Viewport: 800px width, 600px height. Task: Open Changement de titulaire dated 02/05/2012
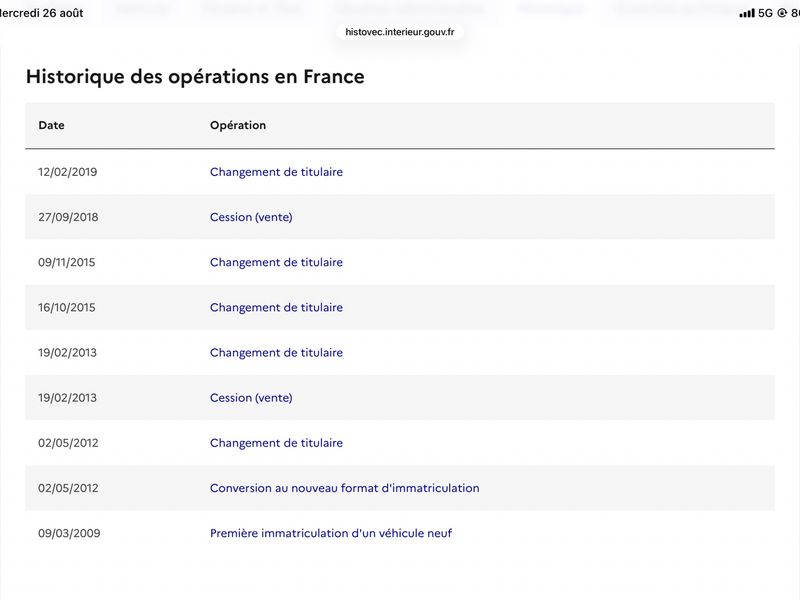point(276,443)
